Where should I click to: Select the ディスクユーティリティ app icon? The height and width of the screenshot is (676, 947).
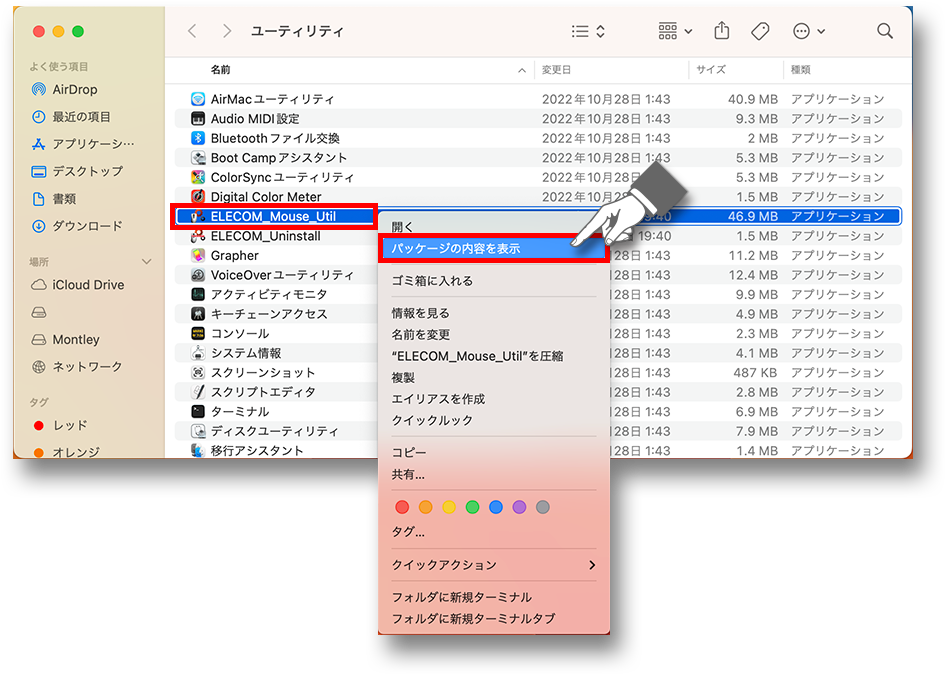click(197, 431)
